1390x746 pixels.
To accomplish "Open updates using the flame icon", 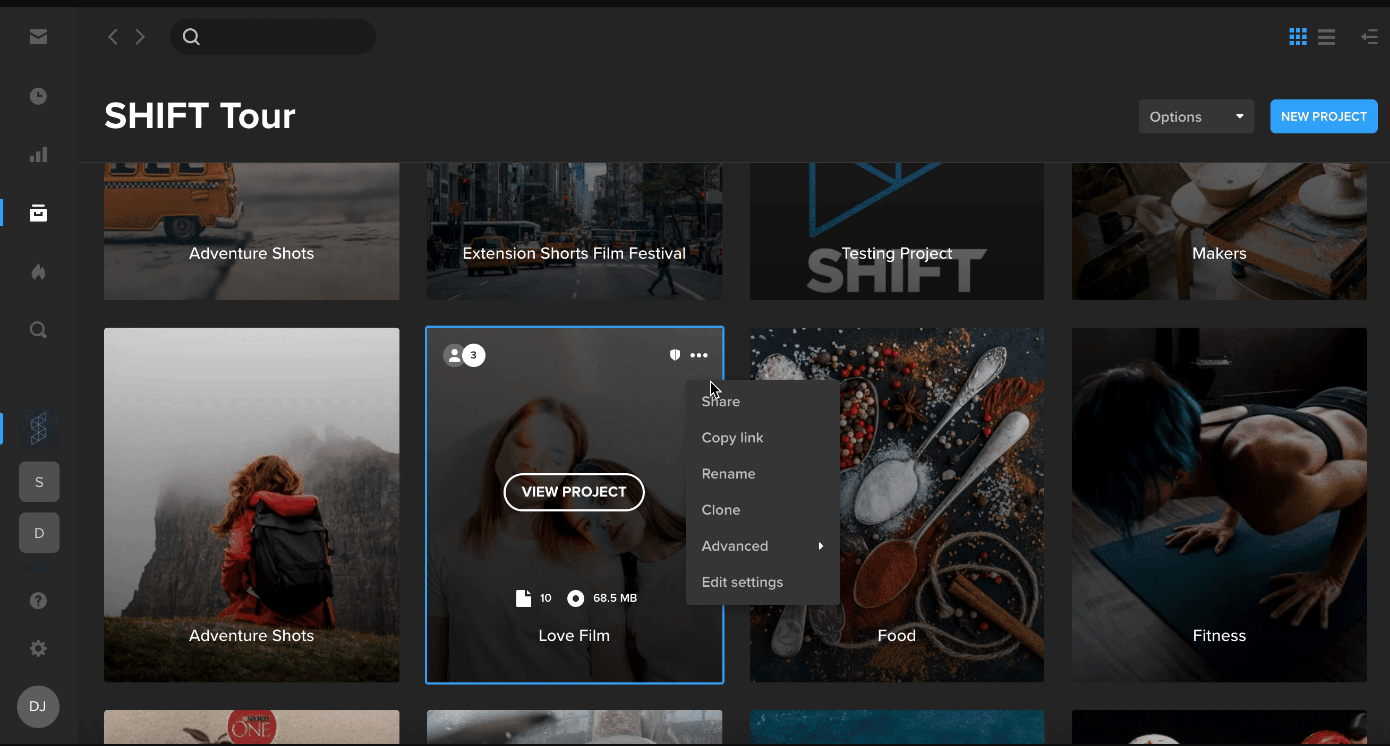I will pyautogui.click(x=38, y=271).
